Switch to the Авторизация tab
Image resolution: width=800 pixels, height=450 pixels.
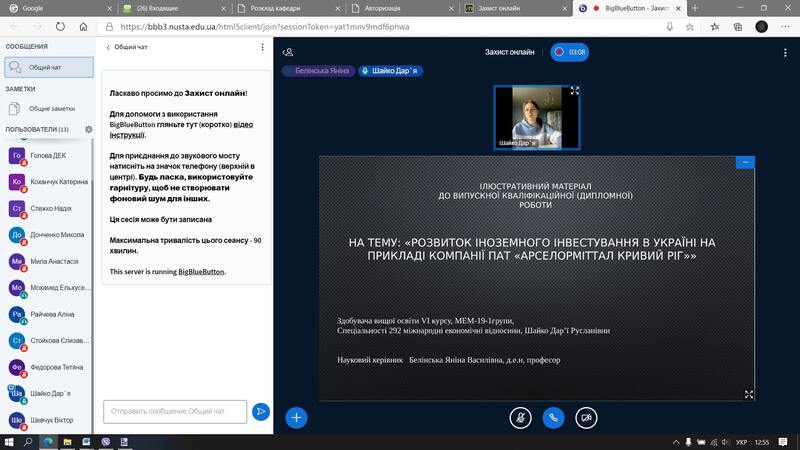[x=402, y=8]
